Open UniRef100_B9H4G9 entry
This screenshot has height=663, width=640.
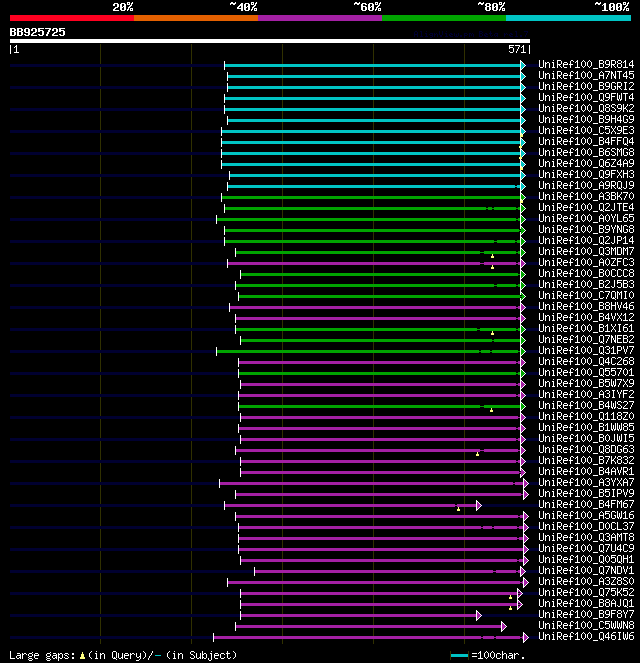point(586,120)
